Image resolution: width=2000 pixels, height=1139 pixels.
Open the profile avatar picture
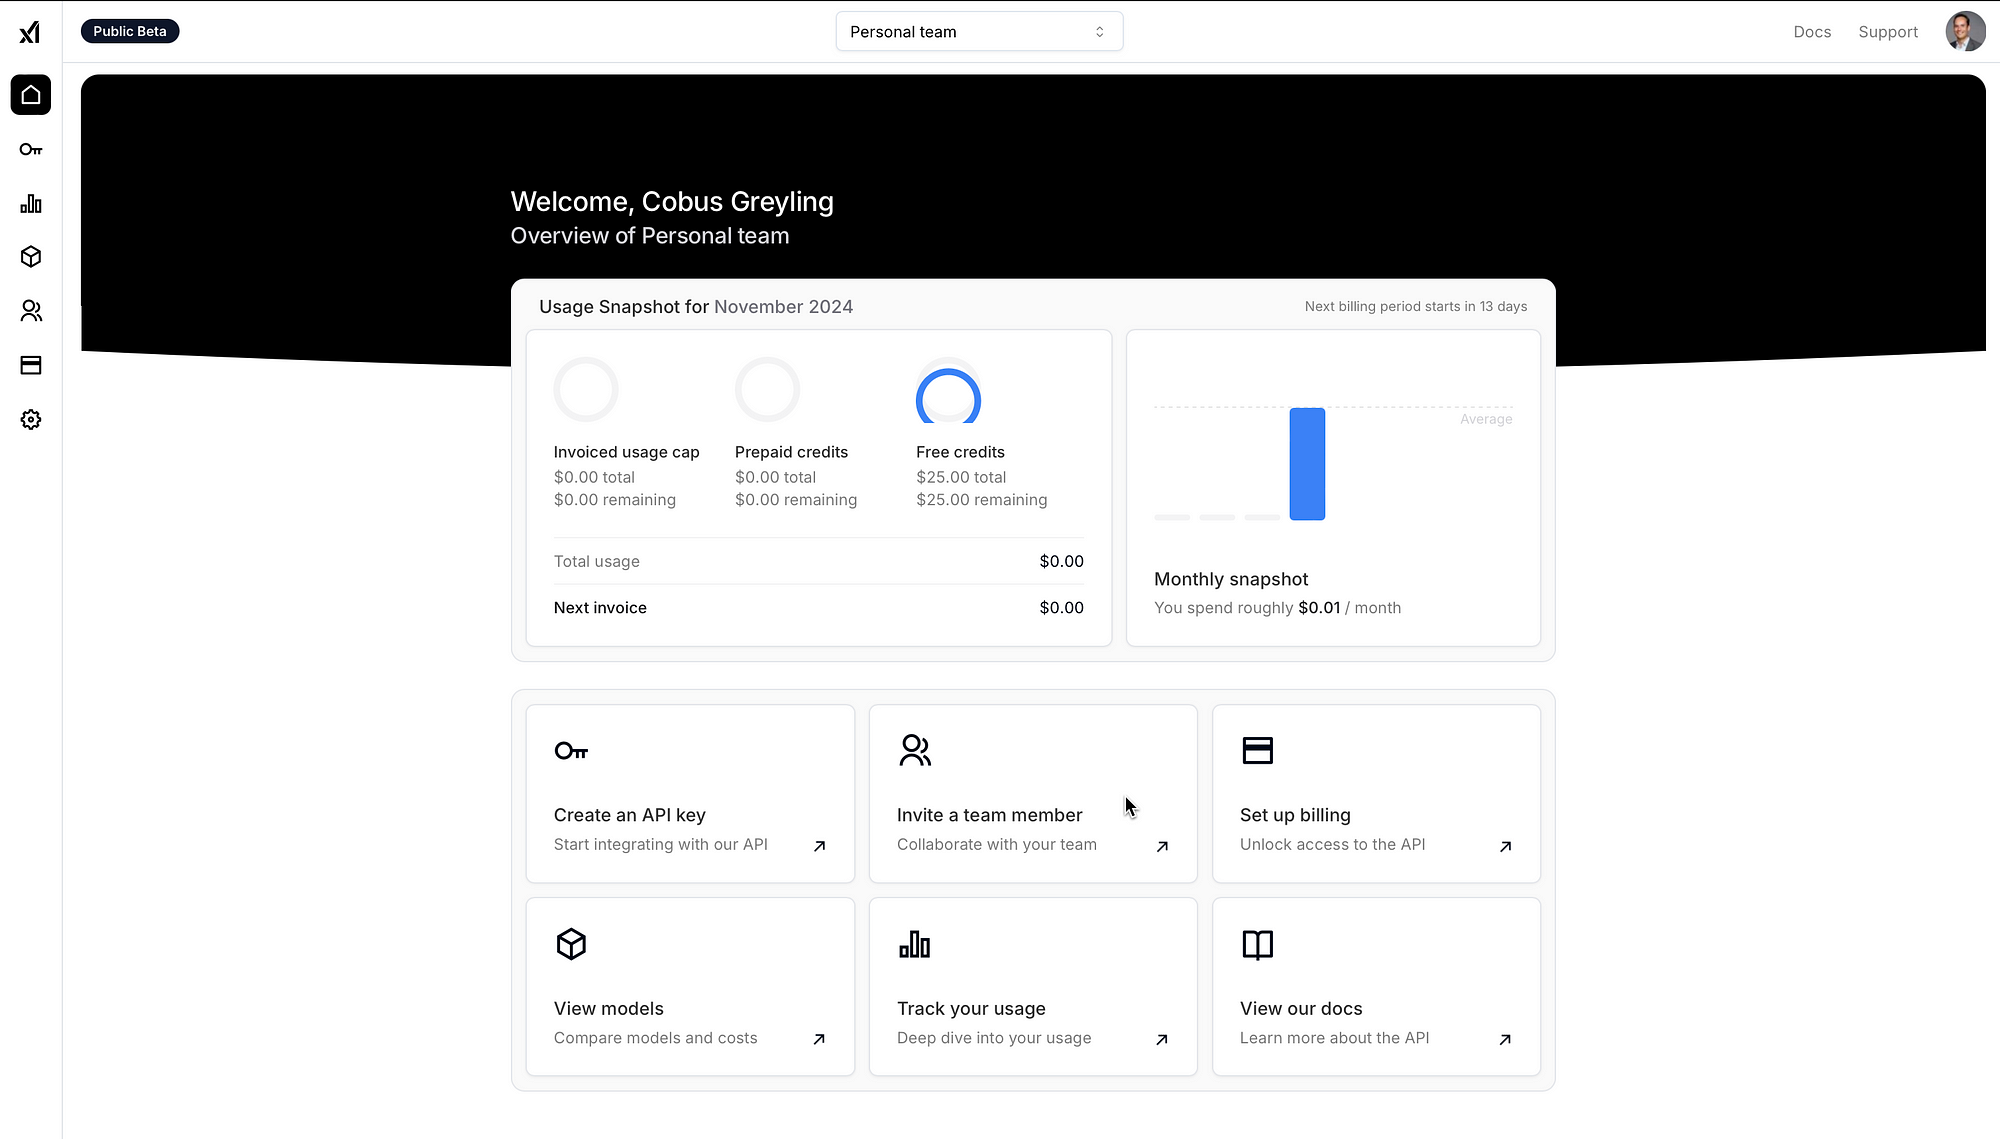pyautogui.click(x=1964, y=31)
